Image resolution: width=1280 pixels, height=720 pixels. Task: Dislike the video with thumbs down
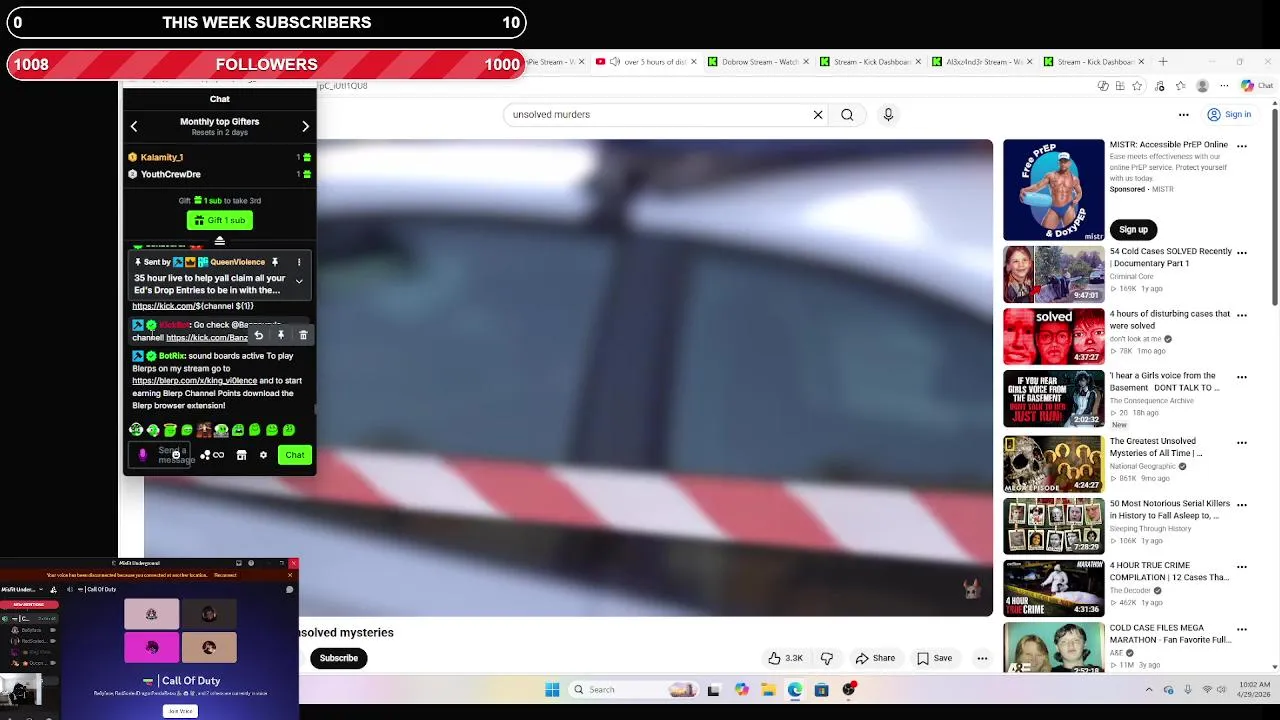[x=827, y=658]
